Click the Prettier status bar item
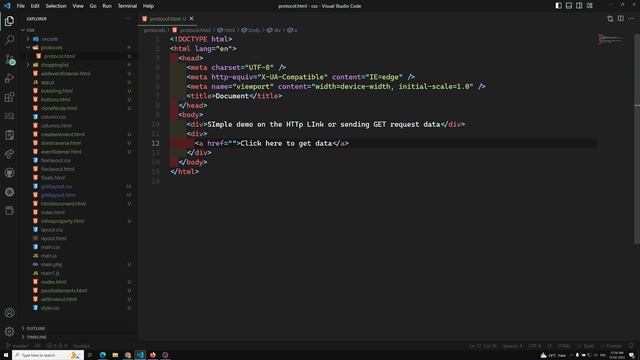 click(611, 346)
